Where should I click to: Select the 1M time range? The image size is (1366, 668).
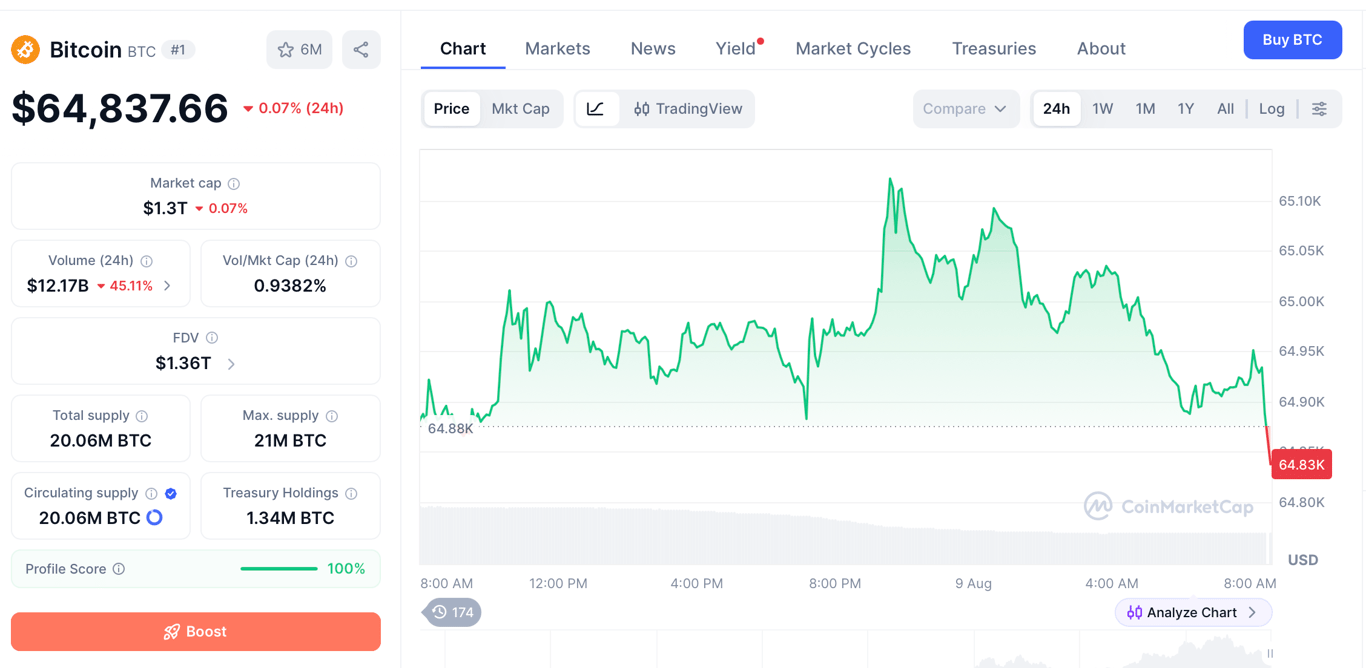(x=1146, y=109)
